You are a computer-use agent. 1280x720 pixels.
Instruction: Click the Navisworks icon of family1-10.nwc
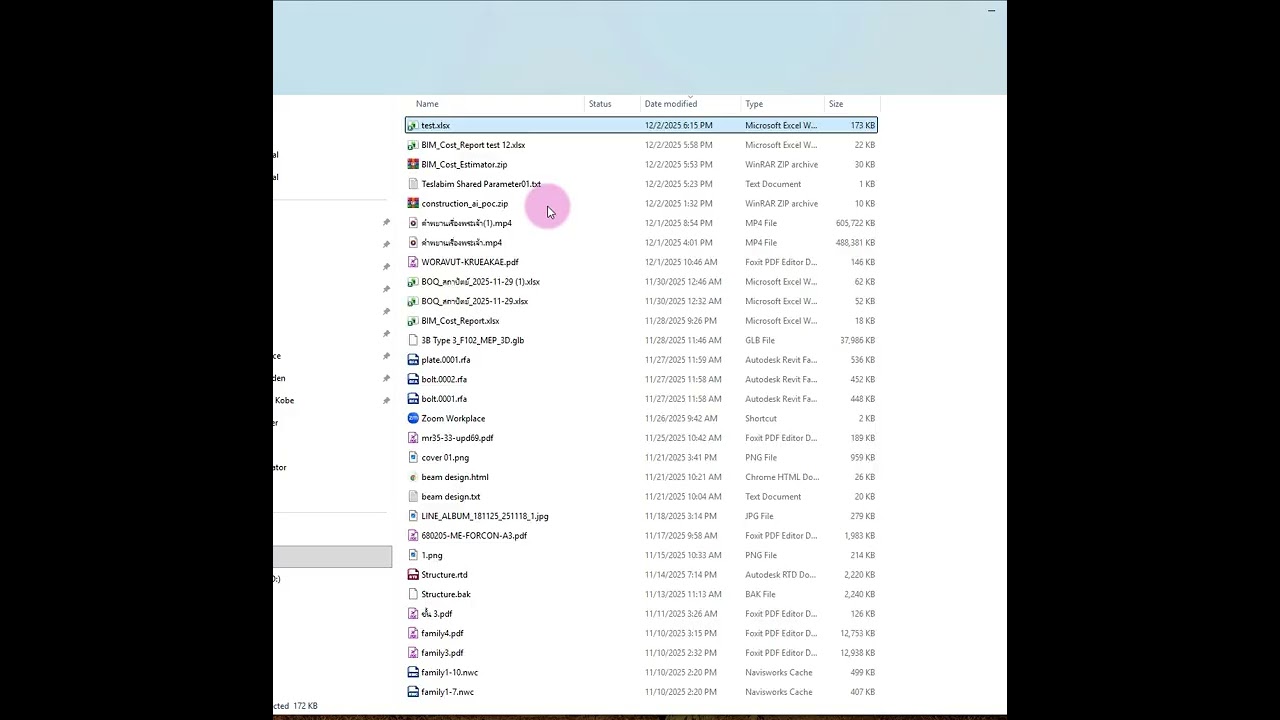coord(413,672)
